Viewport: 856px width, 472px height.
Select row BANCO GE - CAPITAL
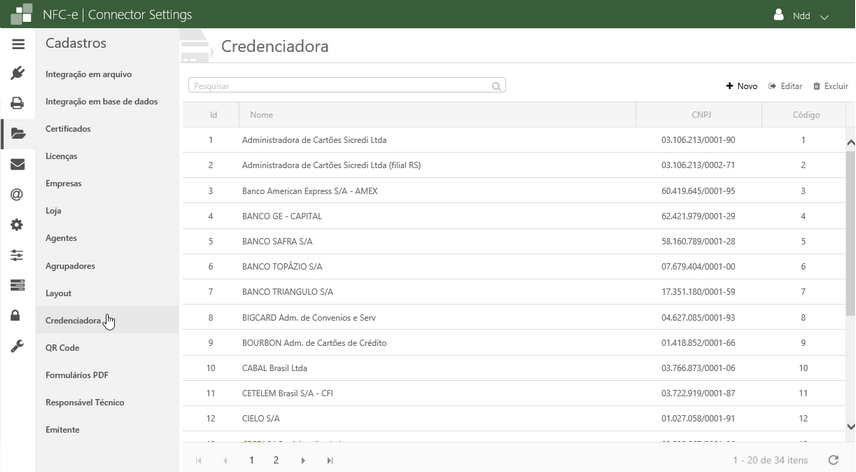514,216
